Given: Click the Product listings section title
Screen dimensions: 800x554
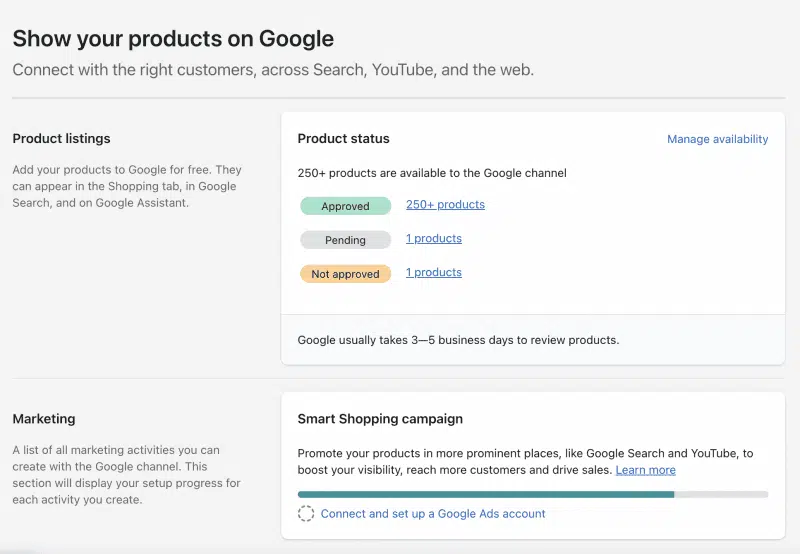Looking at the screenshot, I should (61, 139).
